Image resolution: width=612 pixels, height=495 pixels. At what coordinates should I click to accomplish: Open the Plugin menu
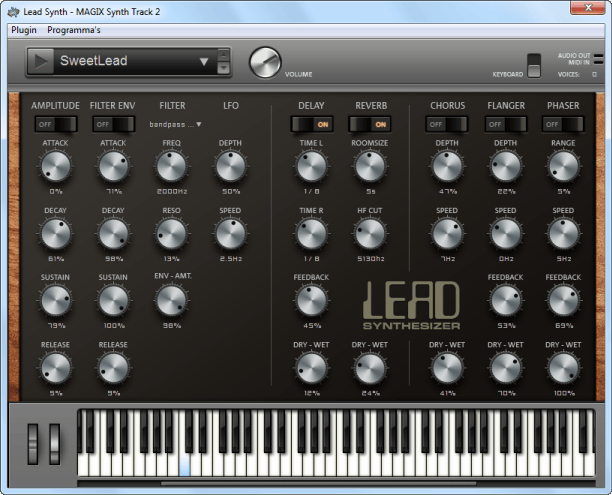click(x=24, y=30)
